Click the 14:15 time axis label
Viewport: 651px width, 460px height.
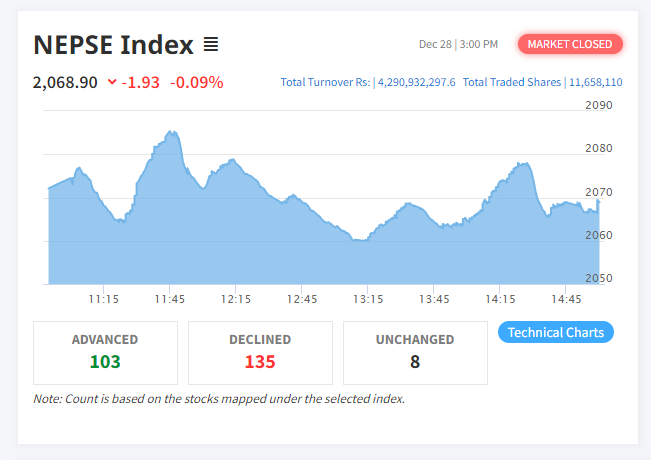[x=500, y=299]
